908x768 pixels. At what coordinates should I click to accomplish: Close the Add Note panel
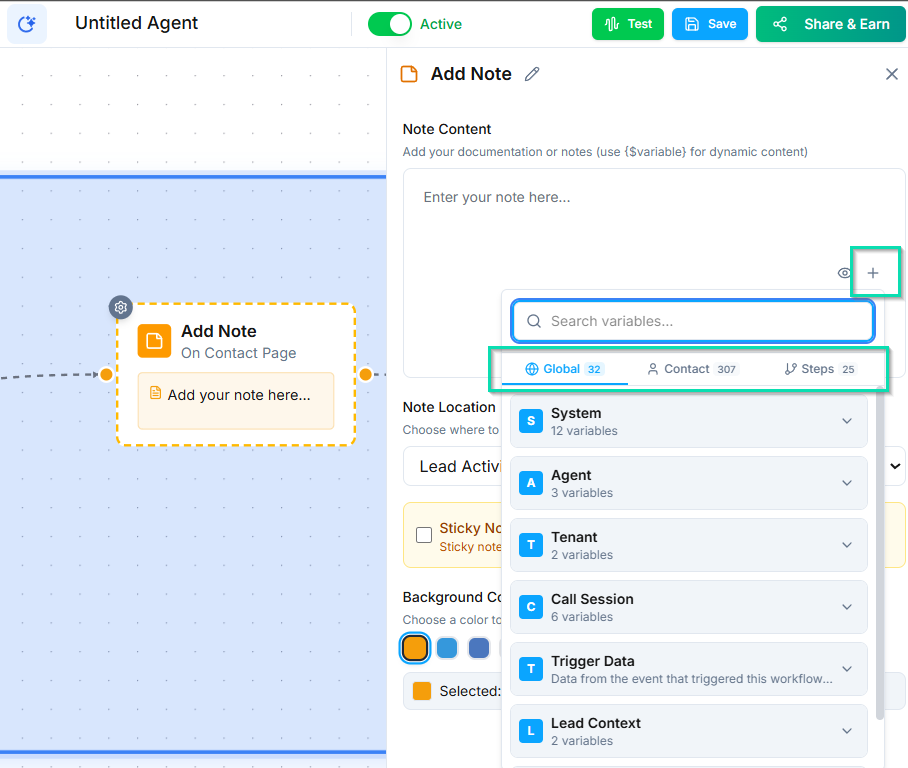pyautogui.click(x=891, y=74)
